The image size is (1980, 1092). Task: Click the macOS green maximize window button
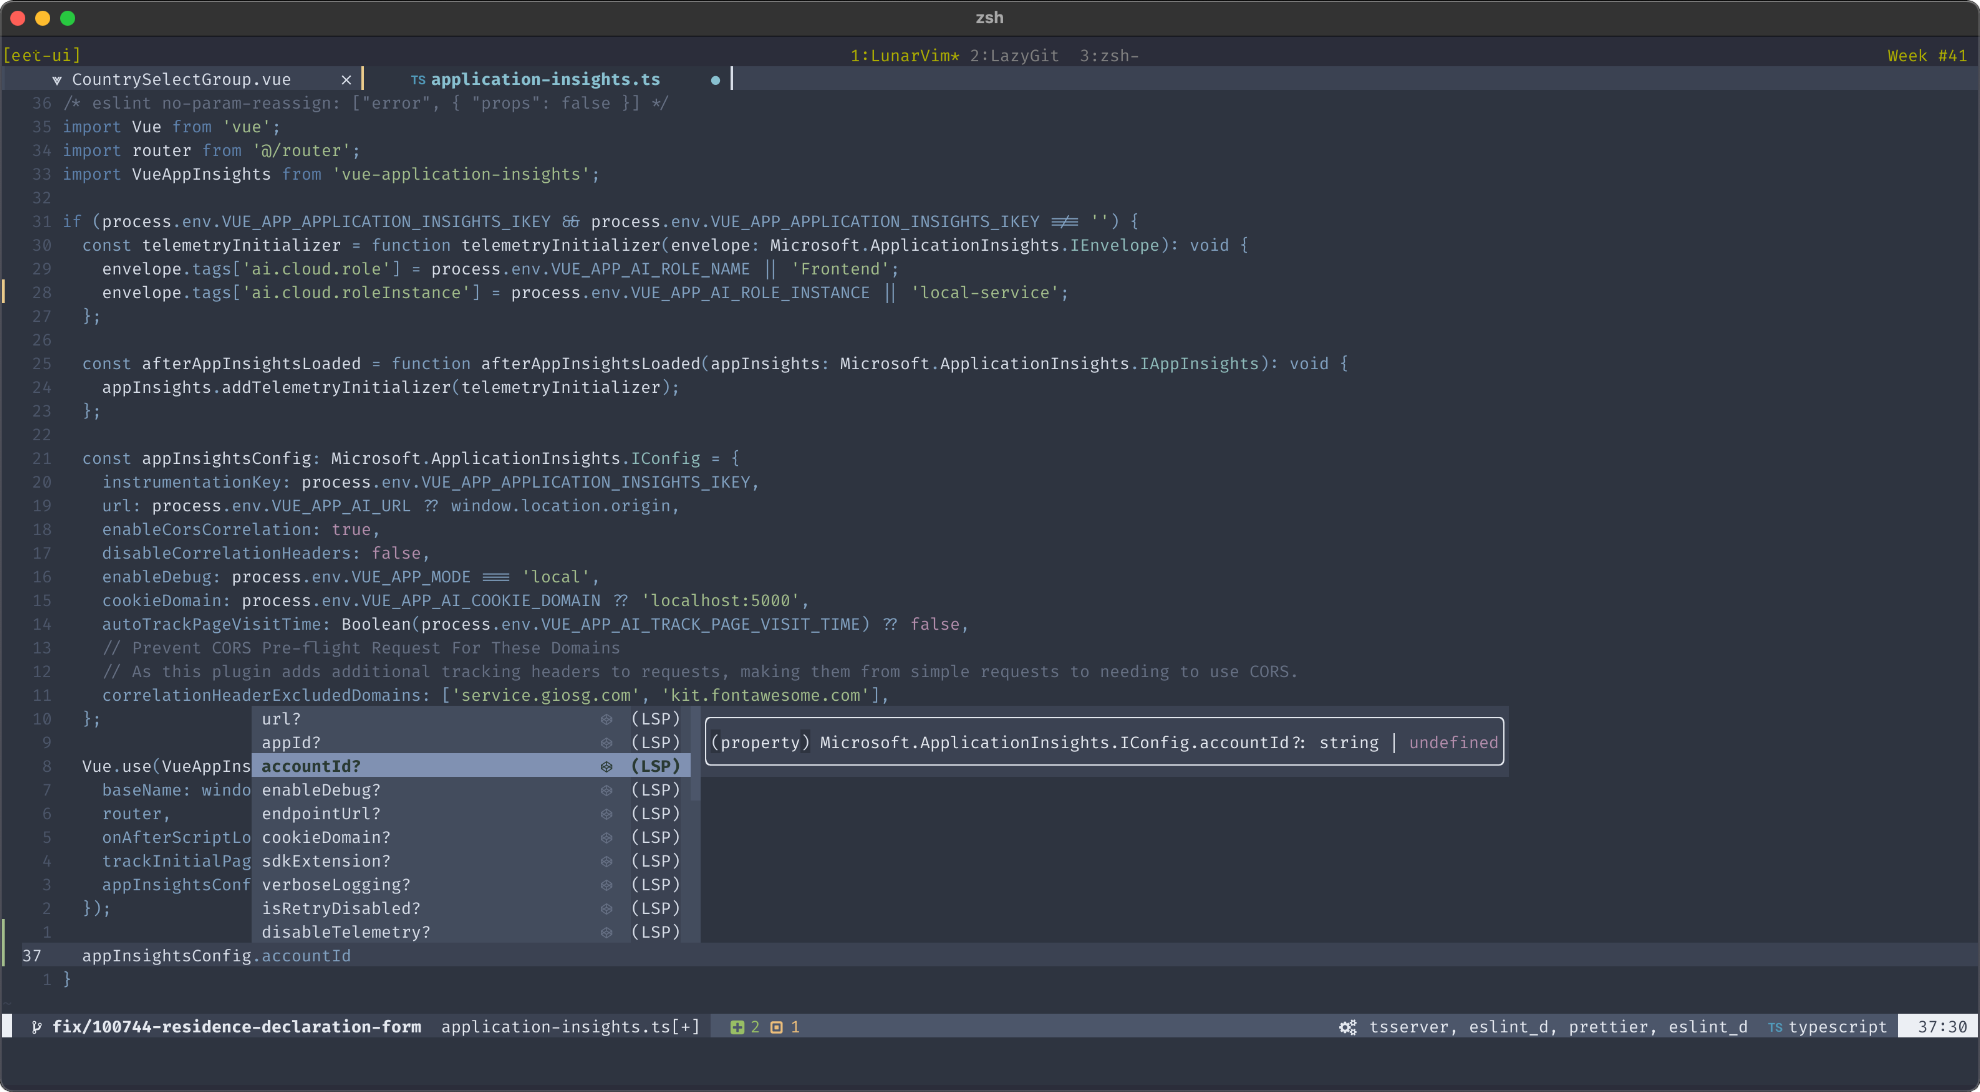pos(68,18)
